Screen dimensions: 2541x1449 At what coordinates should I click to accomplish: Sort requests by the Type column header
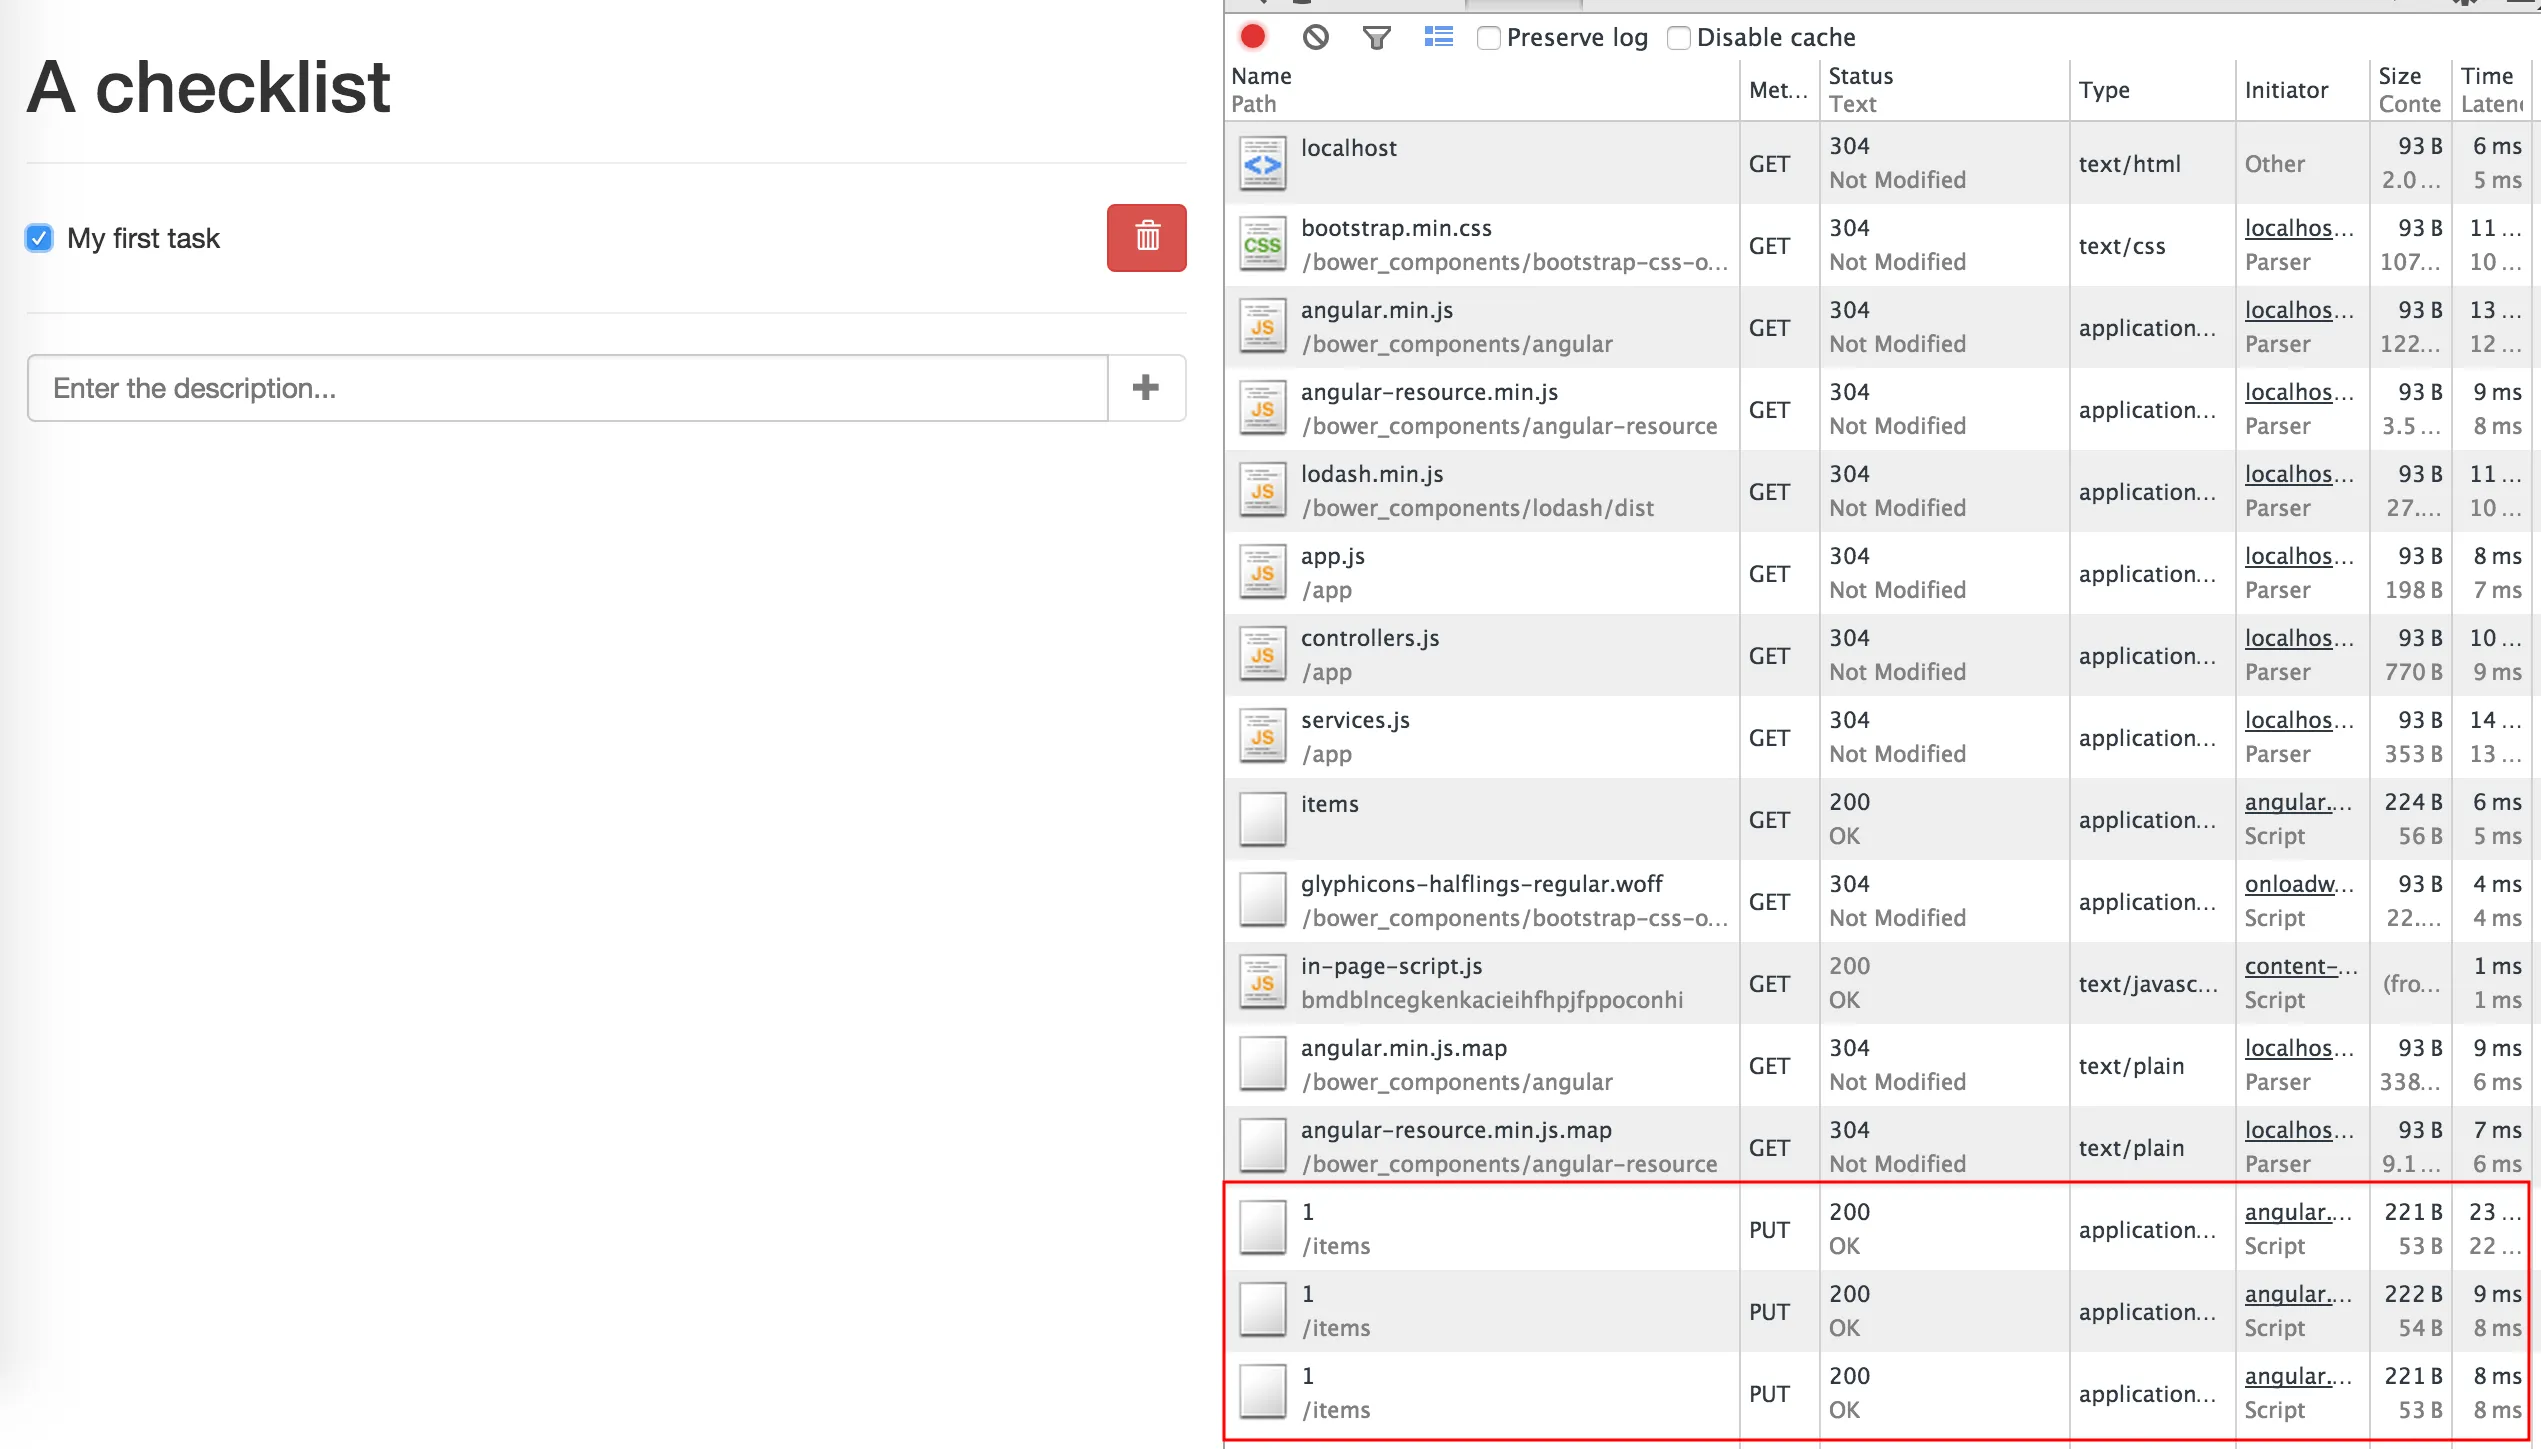click(x=2104, y=90)
